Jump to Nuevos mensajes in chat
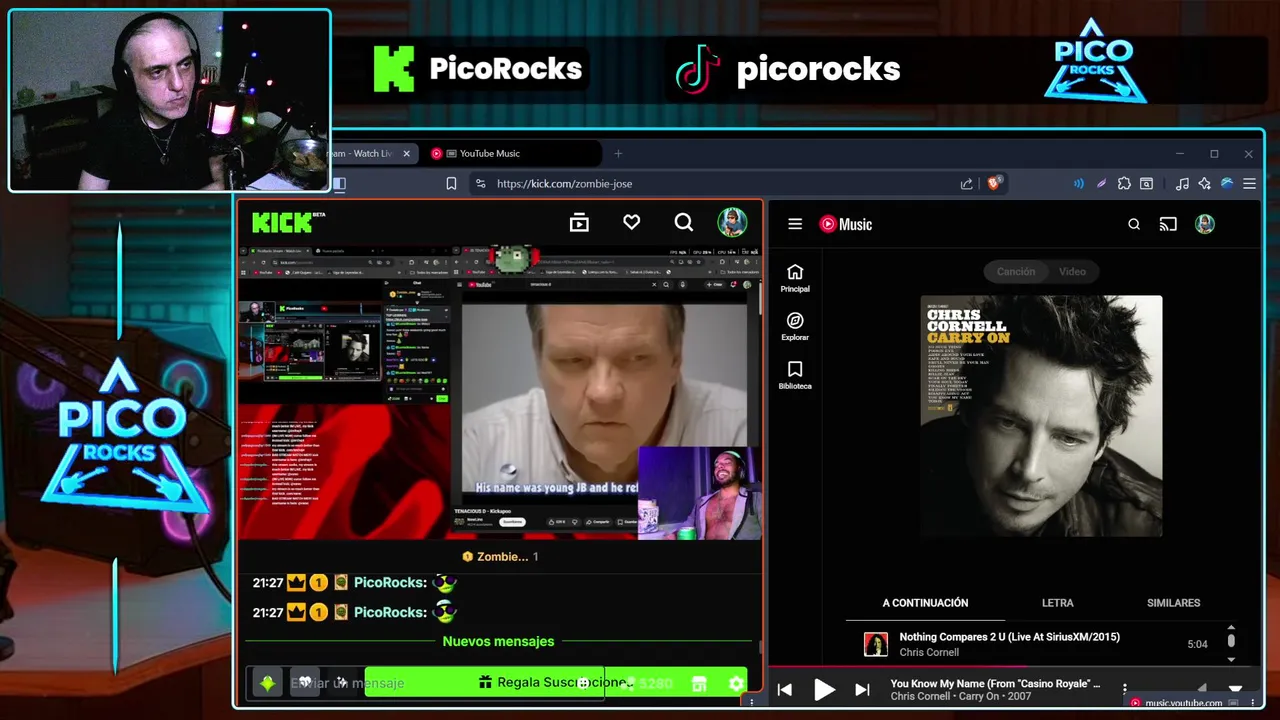Viewport: 1280px width, 720px height. click(x=498, y=641)
